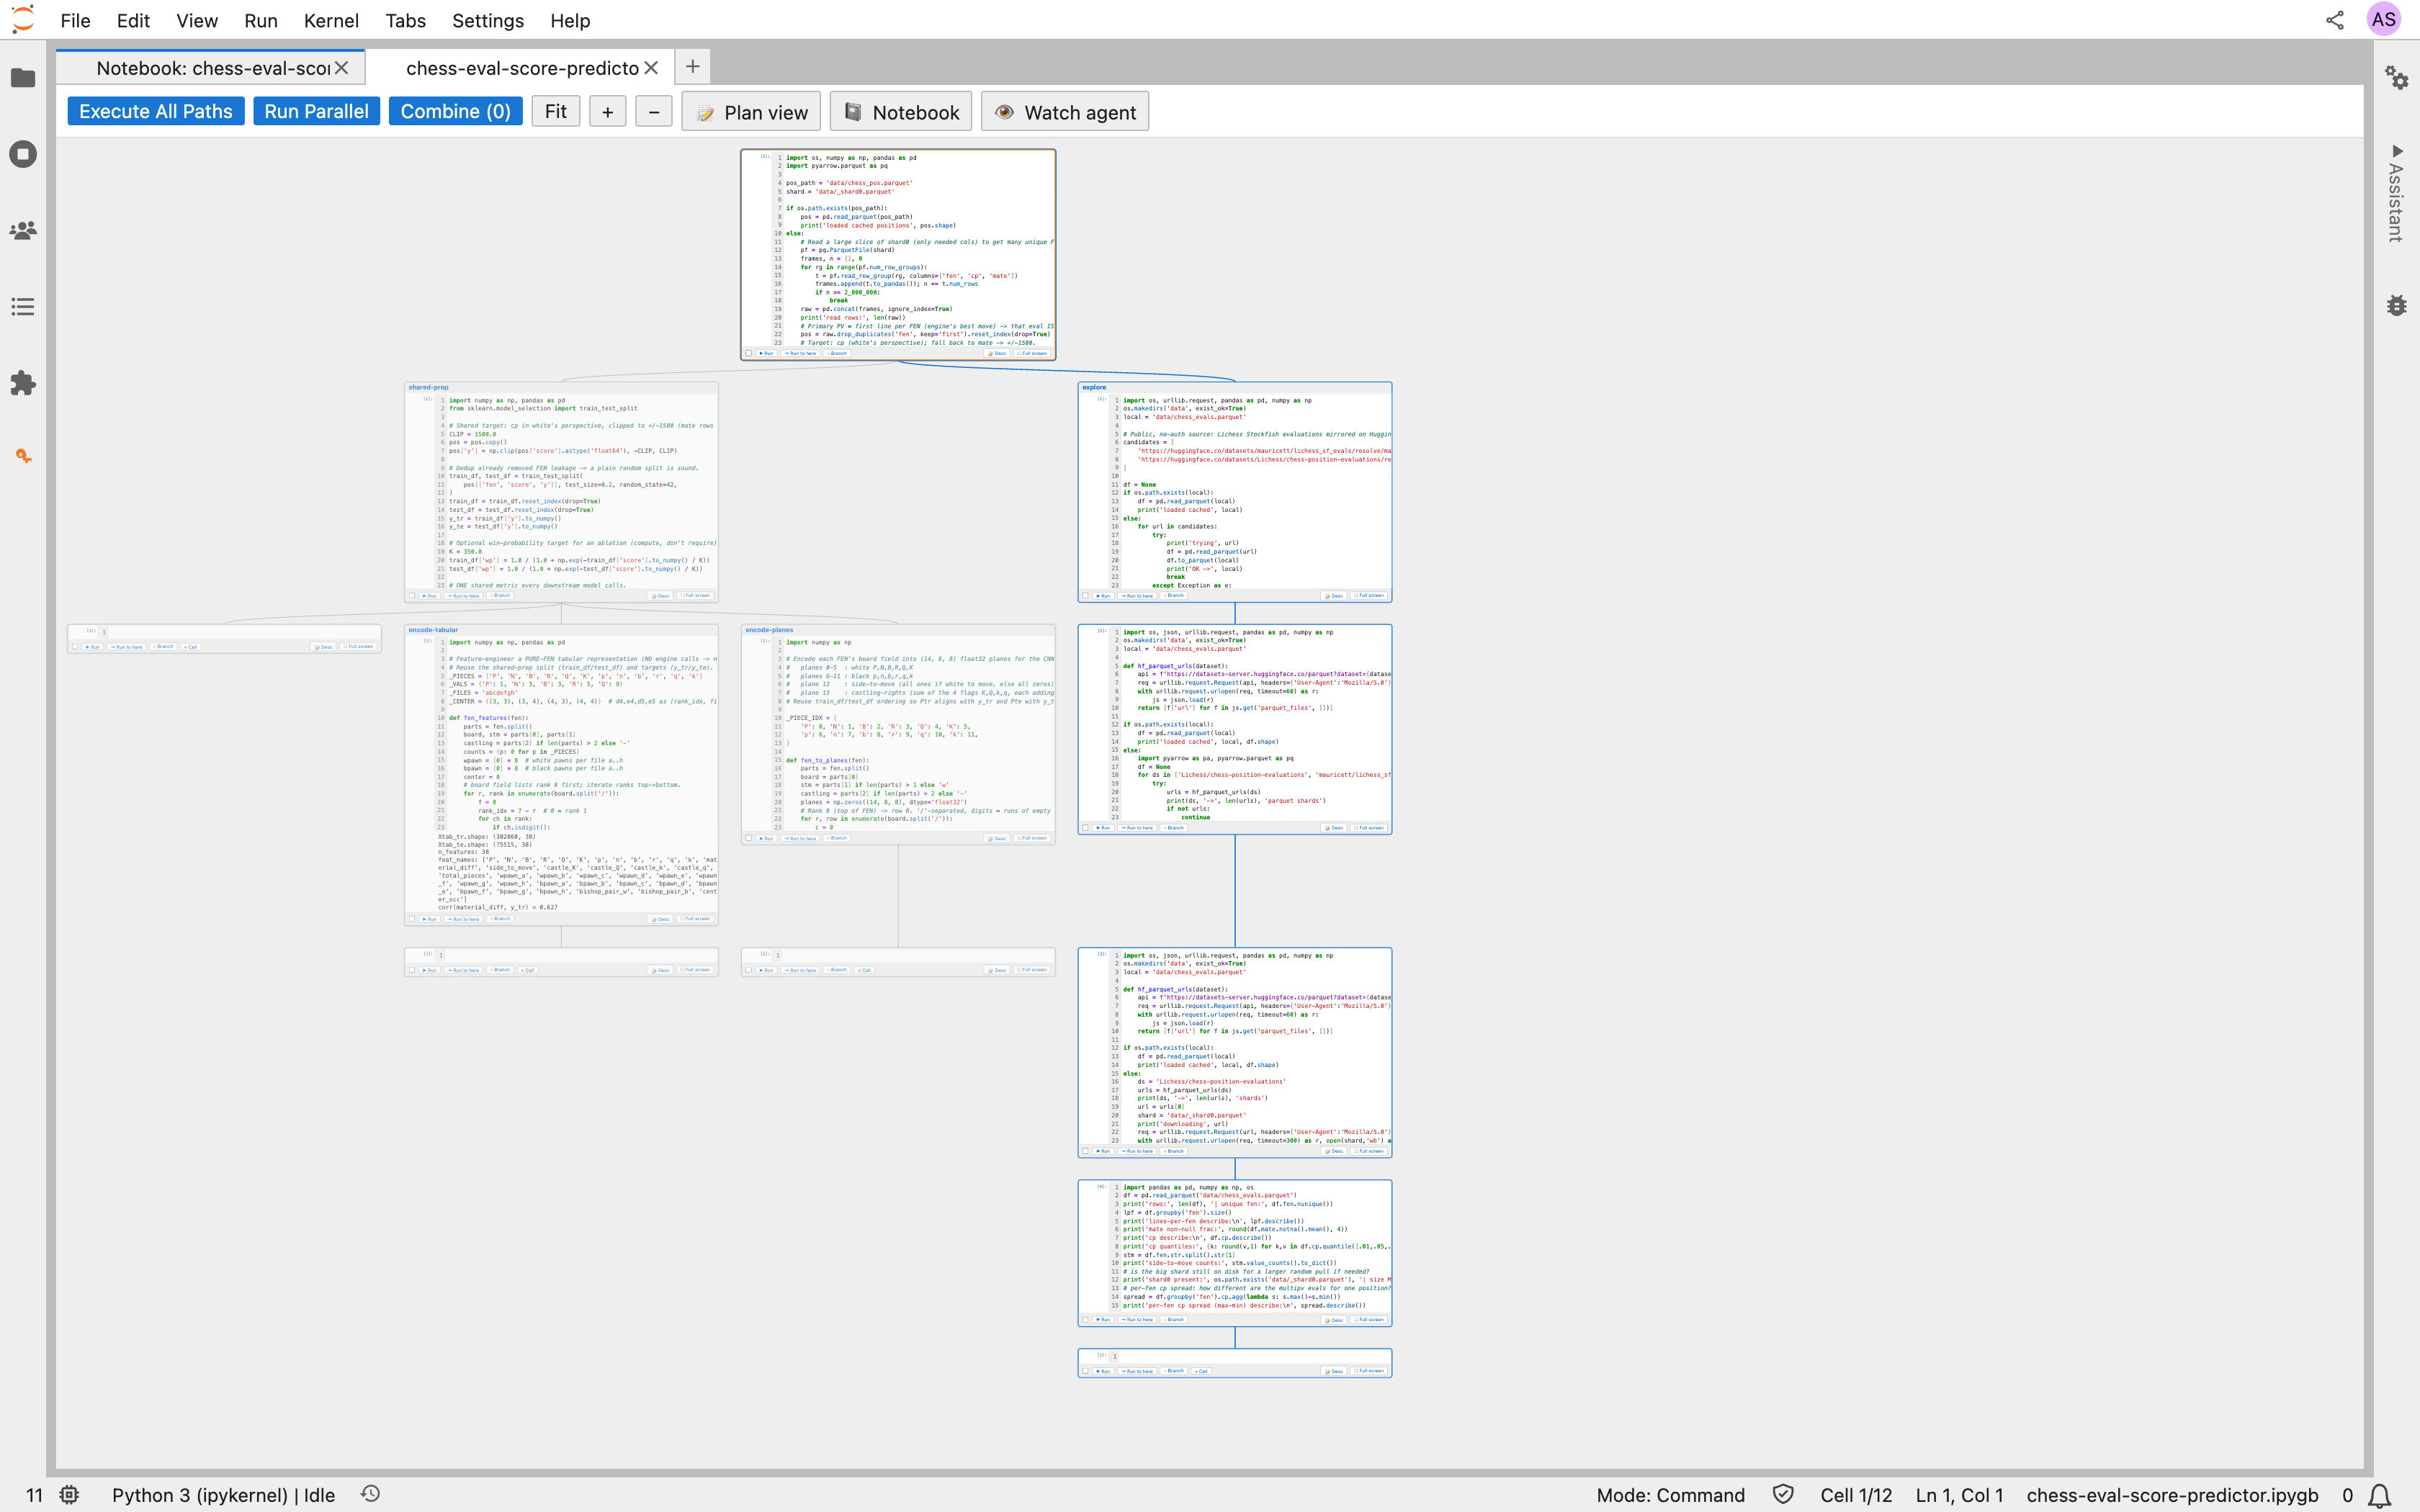Click the orange key sidebar icon
Screen dimensions: 2420x1512
[22, 456]
